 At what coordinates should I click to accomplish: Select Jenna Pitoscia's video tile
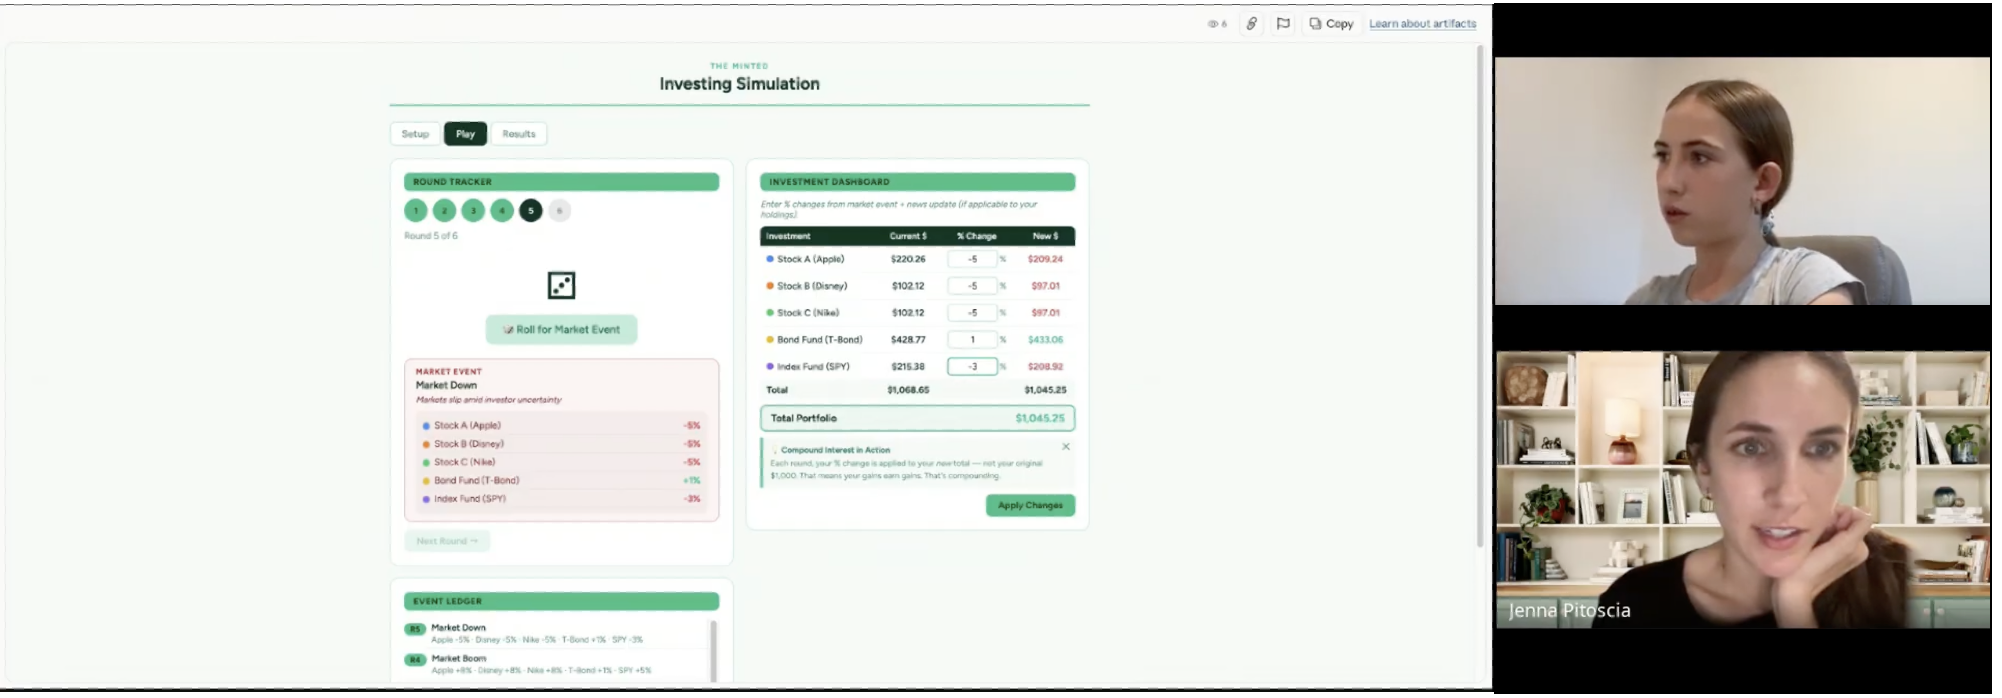(x=1742, y=489)
